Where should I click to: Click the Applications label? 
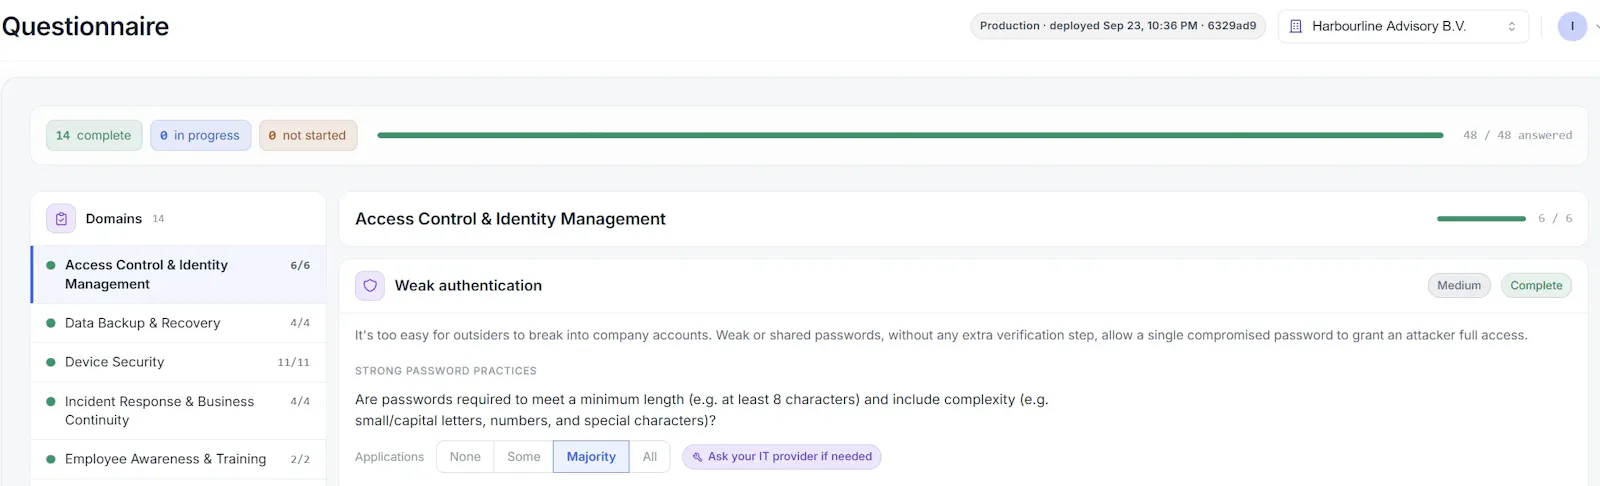389,457
